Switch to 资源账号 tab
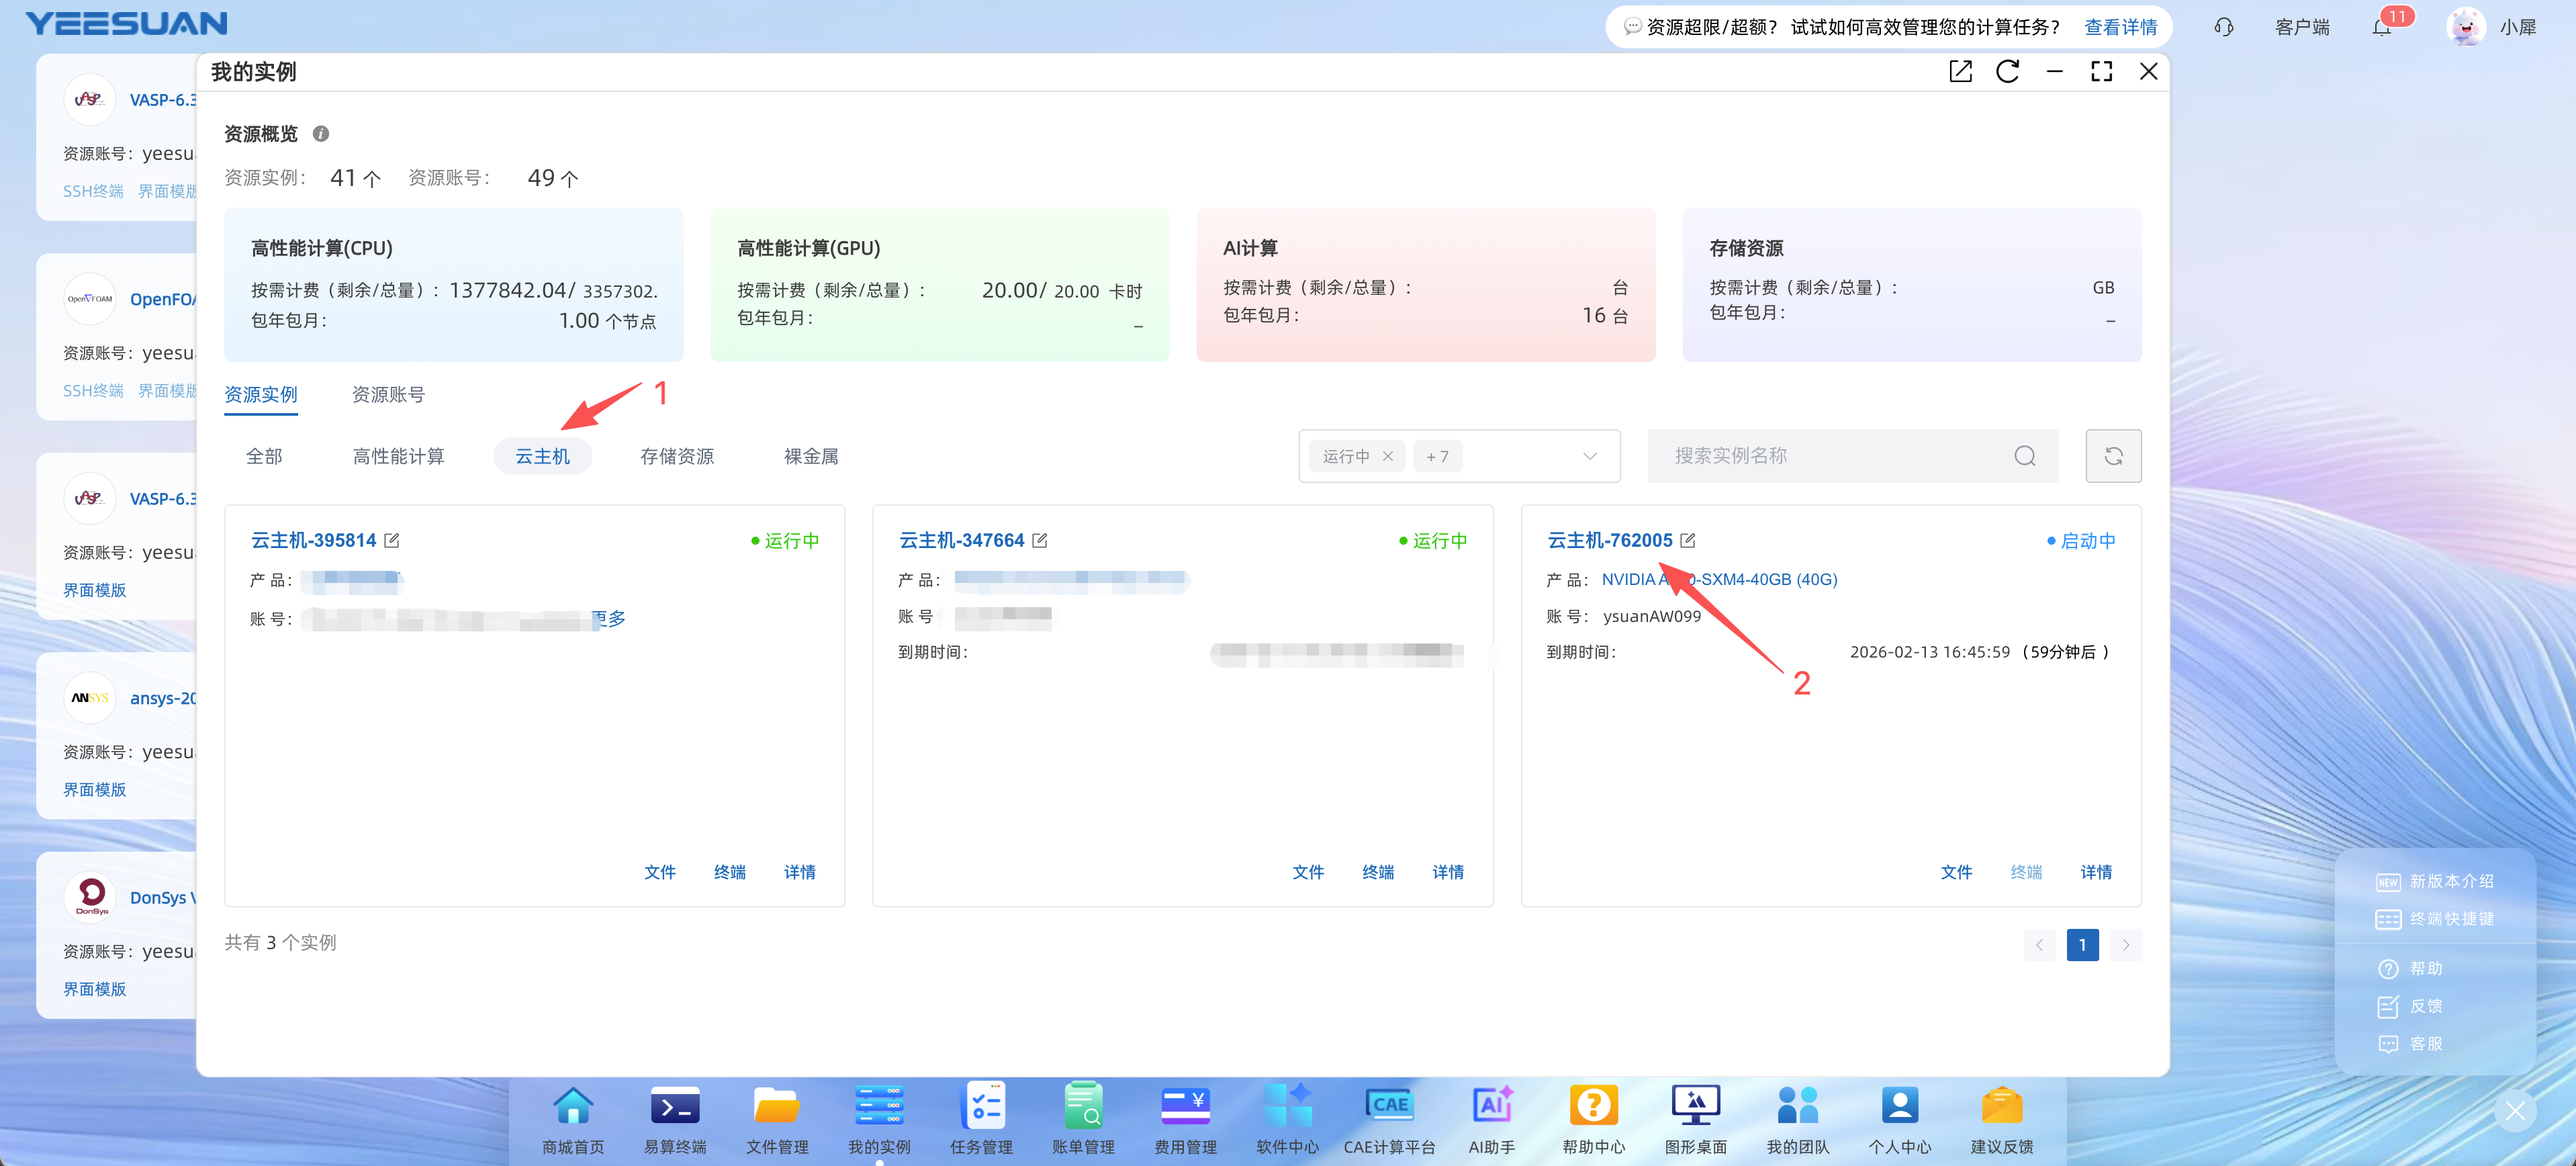 pyautogui.click(x=388, y=394)
